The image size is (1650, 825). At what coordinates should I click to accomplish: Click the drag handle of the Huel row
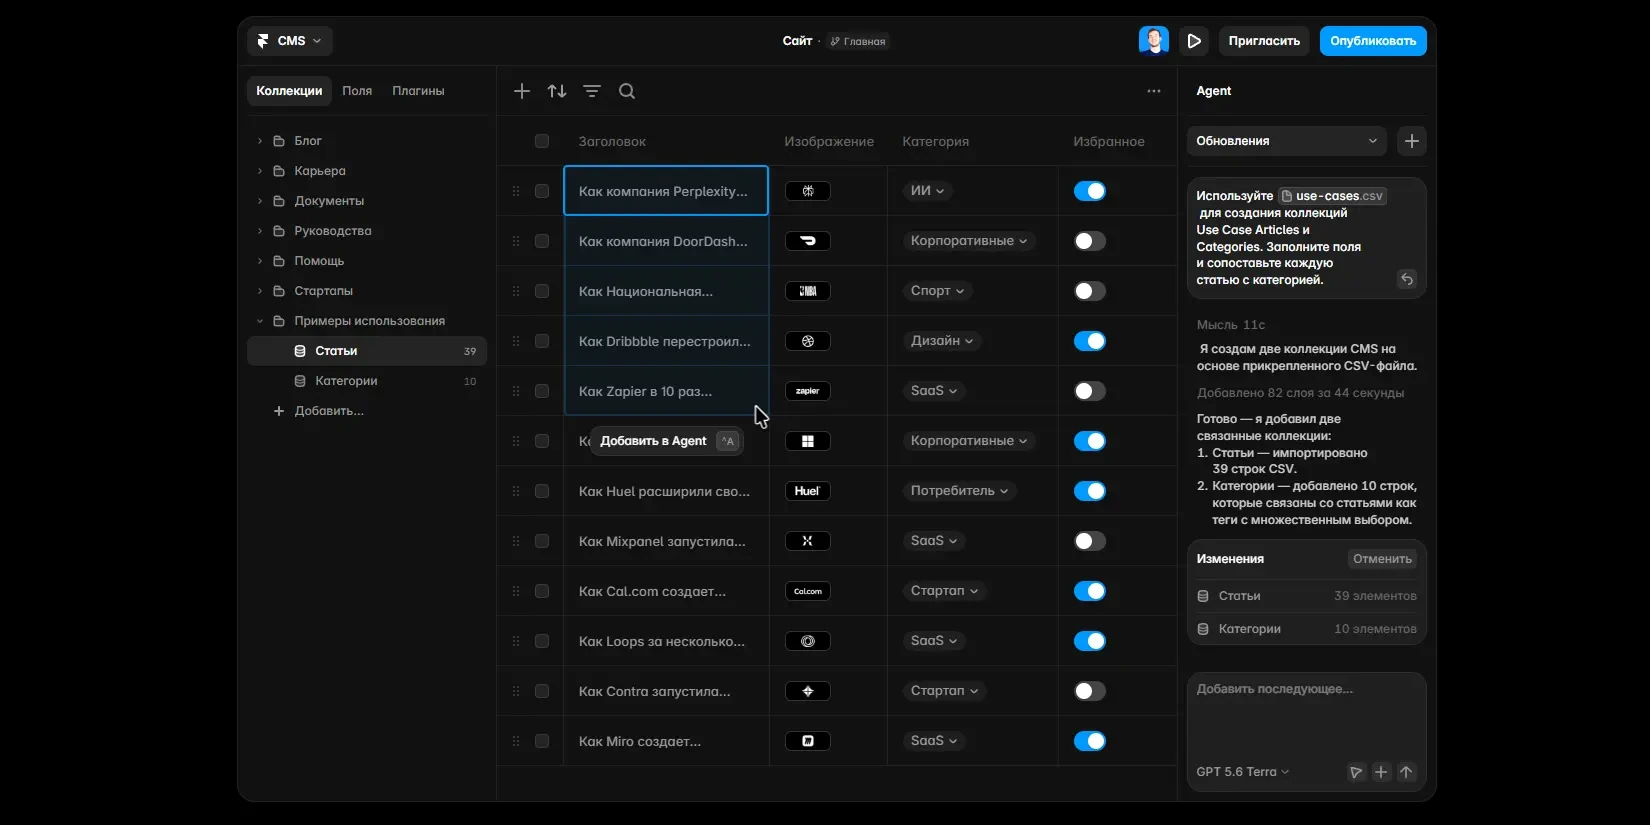516,491
